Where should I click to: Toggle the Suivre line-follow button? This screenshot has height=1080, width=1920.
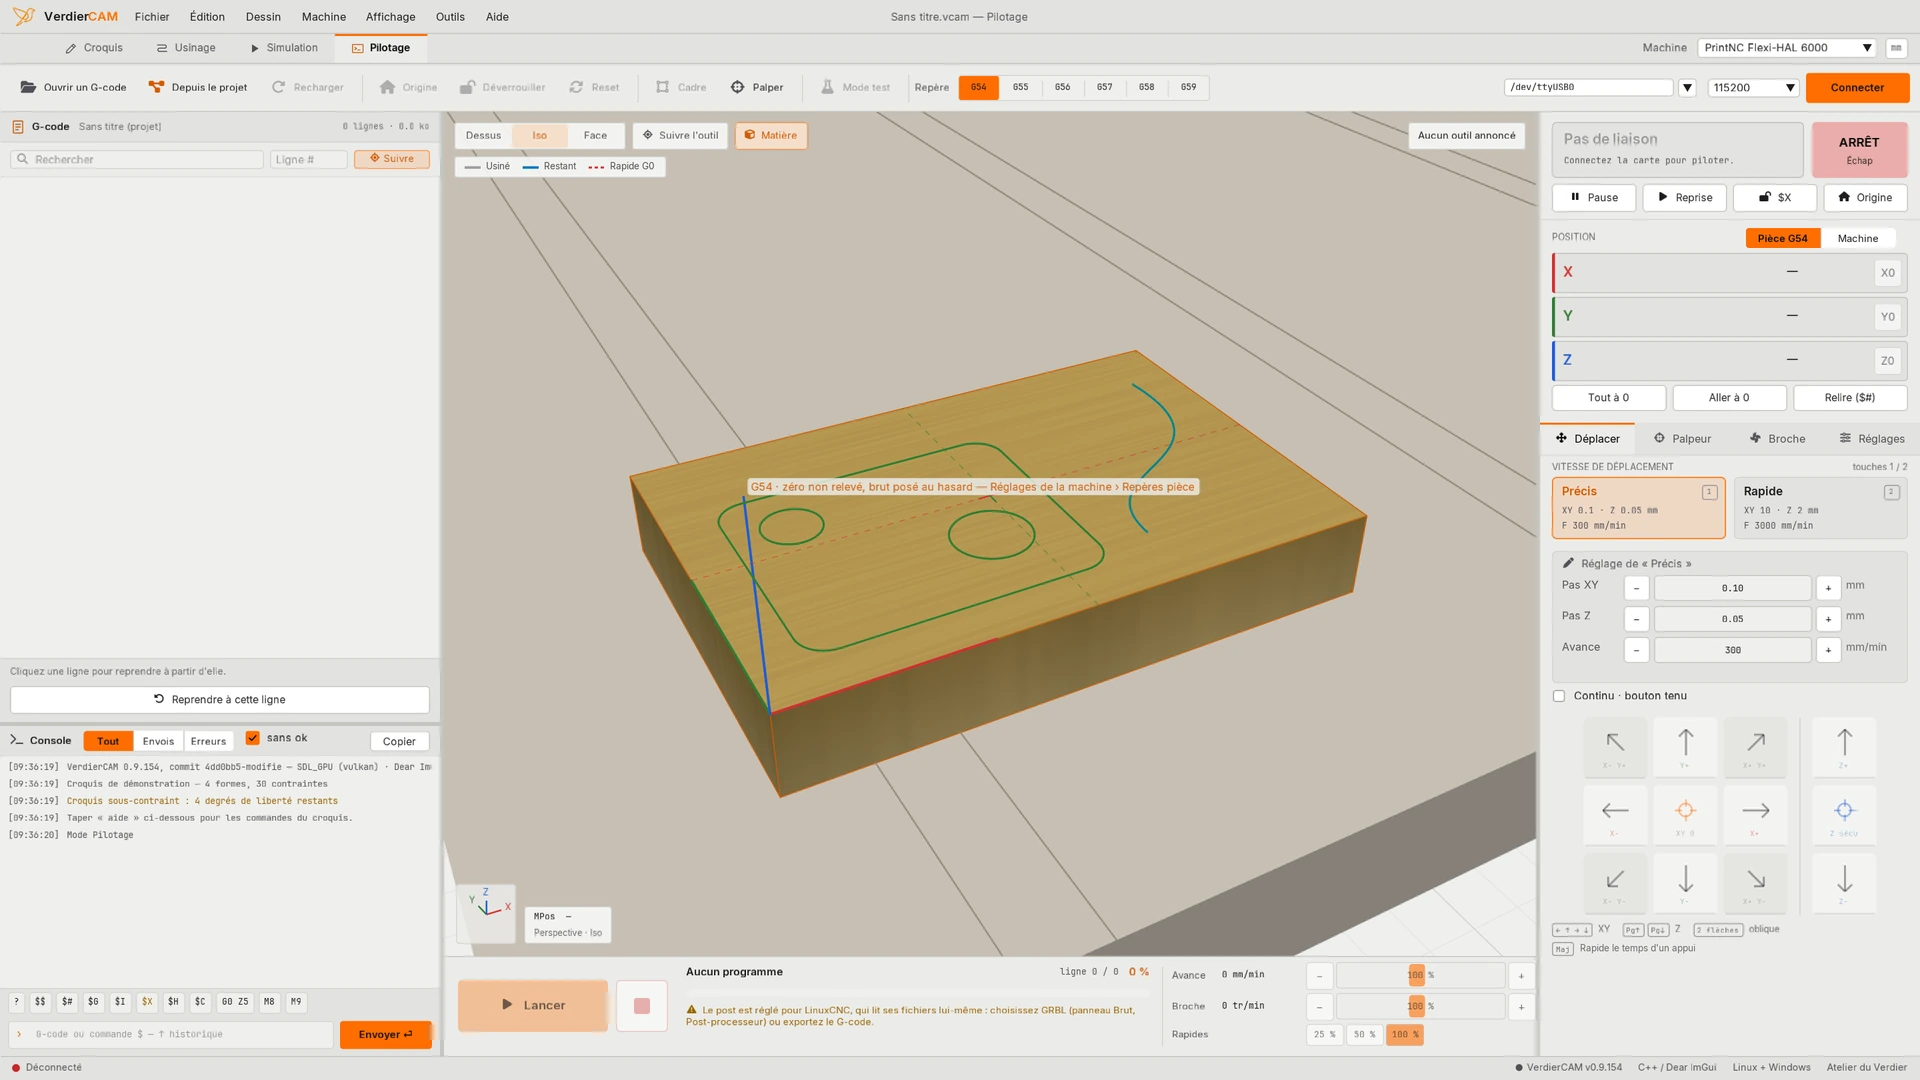coord(391,159)
